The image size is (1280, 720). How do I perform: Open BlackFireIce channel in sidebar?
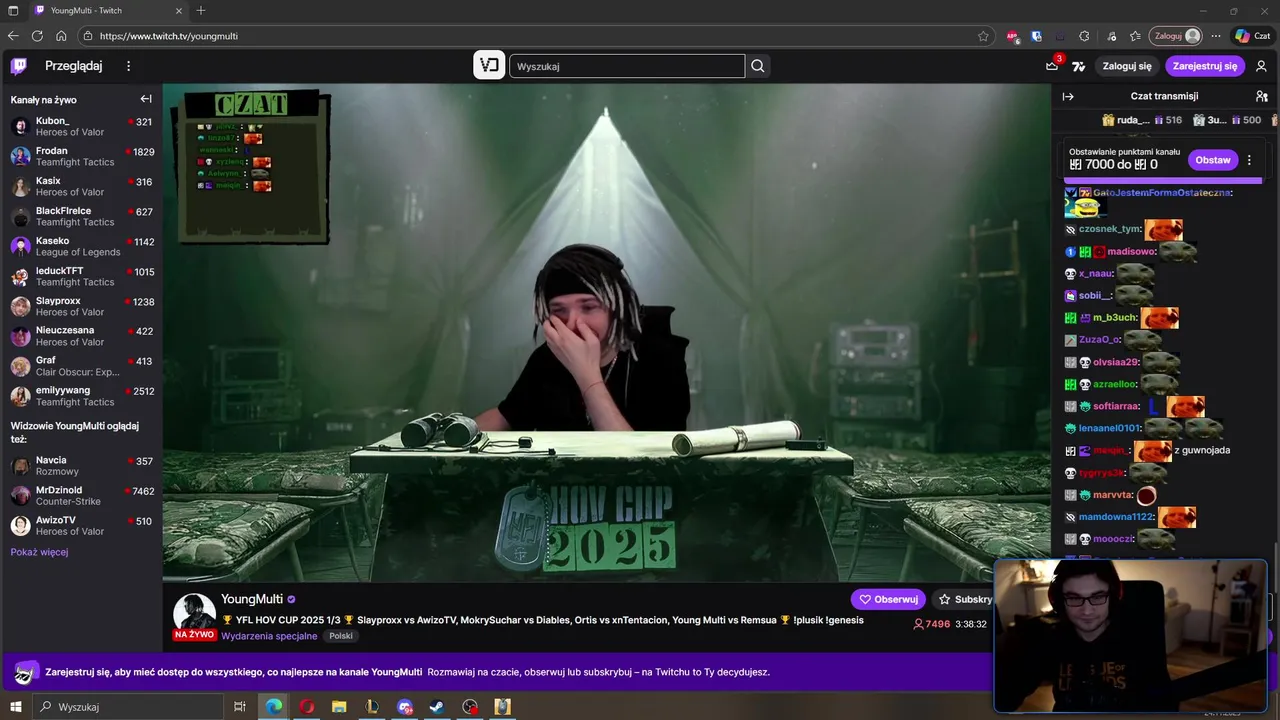[81, 217]
